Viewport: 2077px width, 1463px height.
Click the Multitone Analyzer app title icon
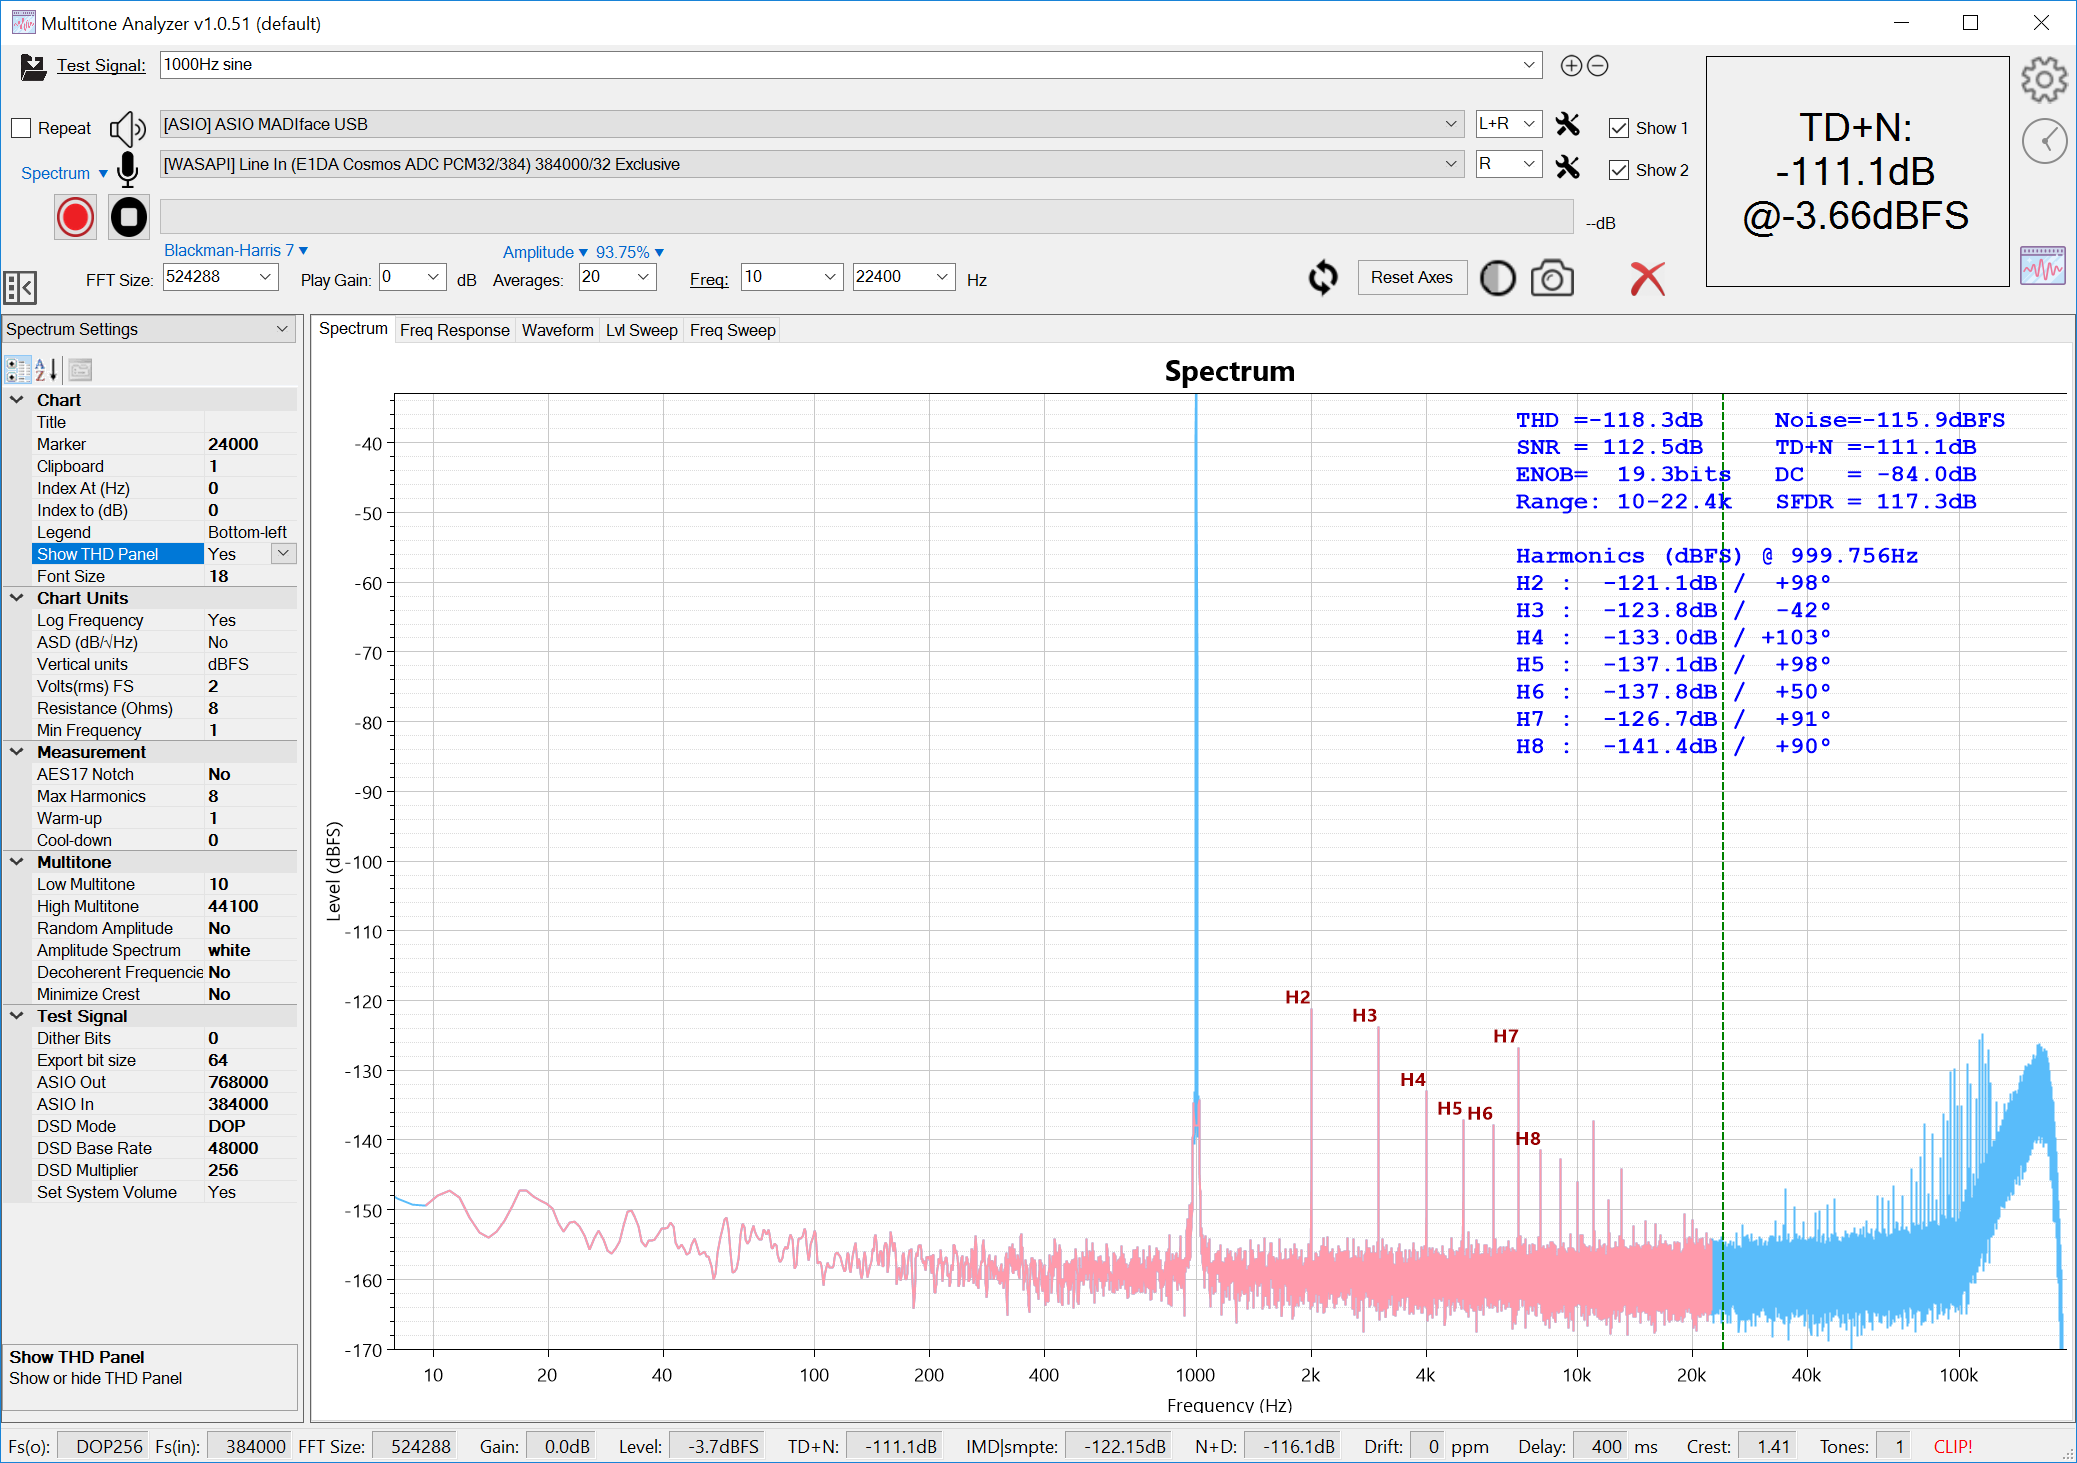[x=23, y=22]
